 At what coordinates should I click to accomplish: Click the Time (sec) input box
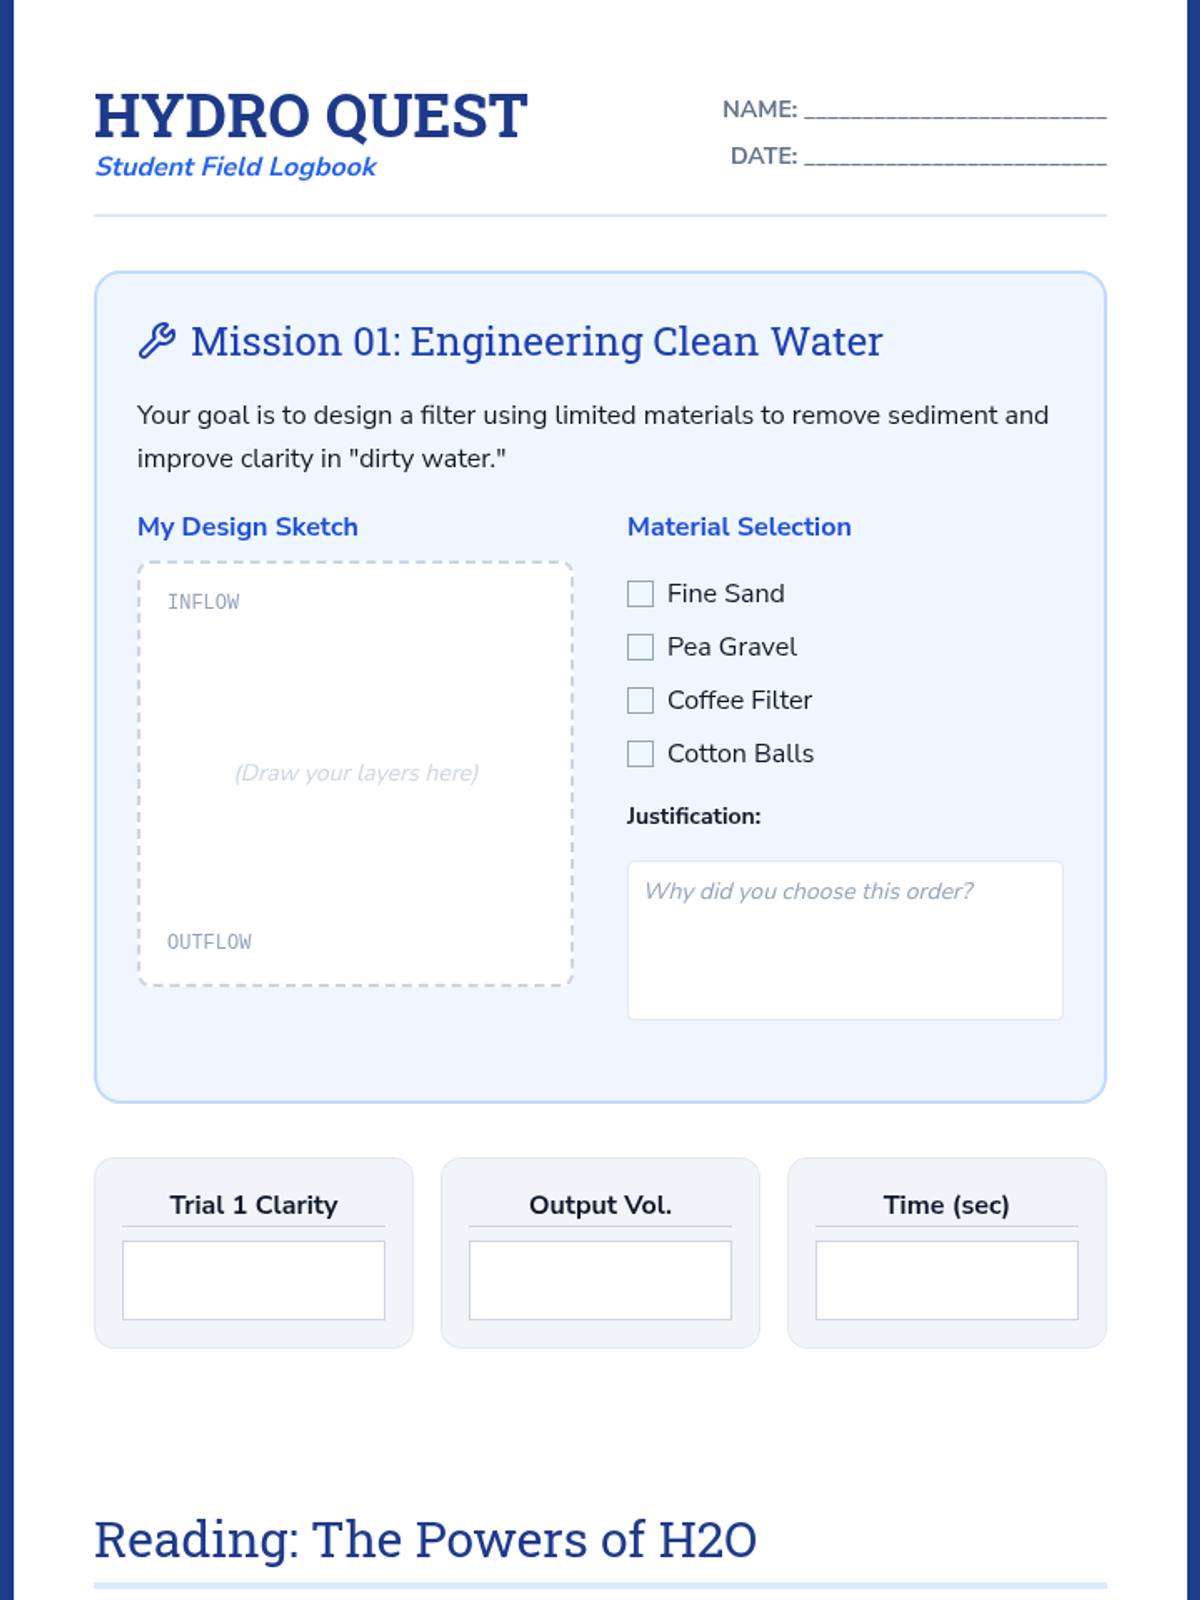tap(947, 1280)
